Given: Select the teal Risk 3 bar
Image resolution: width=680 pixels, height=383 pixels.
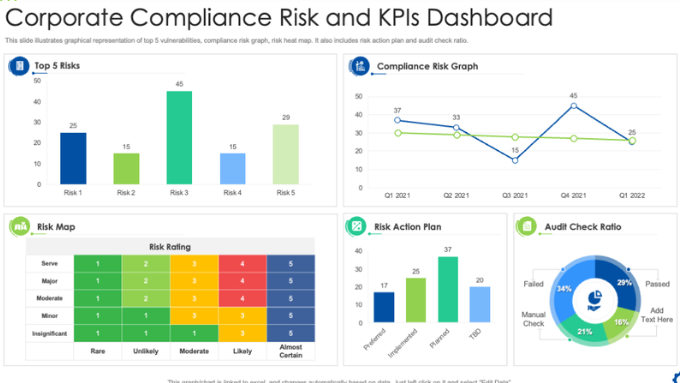Looking at the screenshot, I should (179, 137).
